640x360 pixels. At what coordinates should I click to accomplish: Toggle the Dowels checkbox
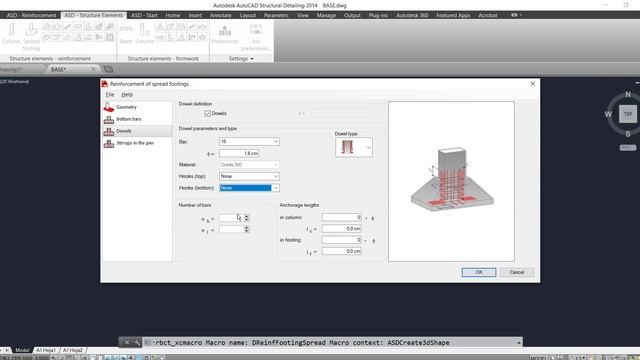[x=207, y=113]
